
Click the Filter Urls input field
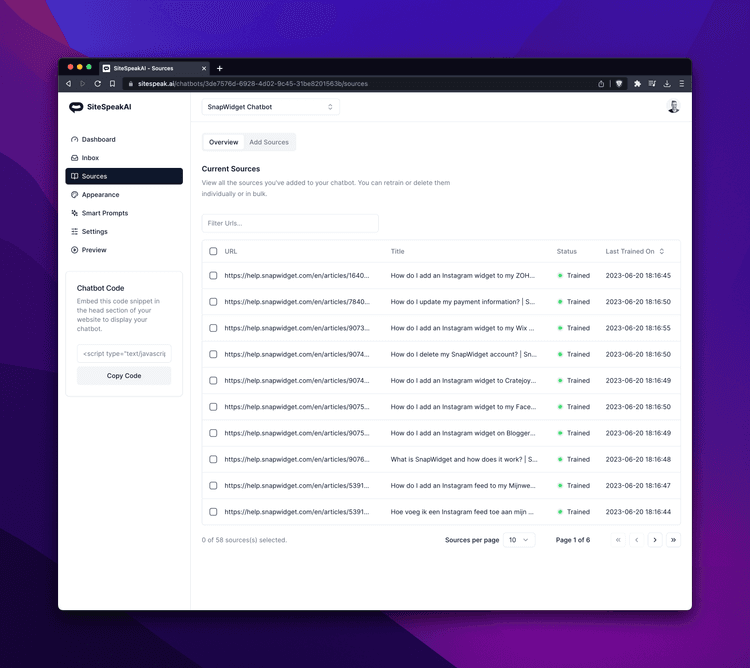coord(290,223)
